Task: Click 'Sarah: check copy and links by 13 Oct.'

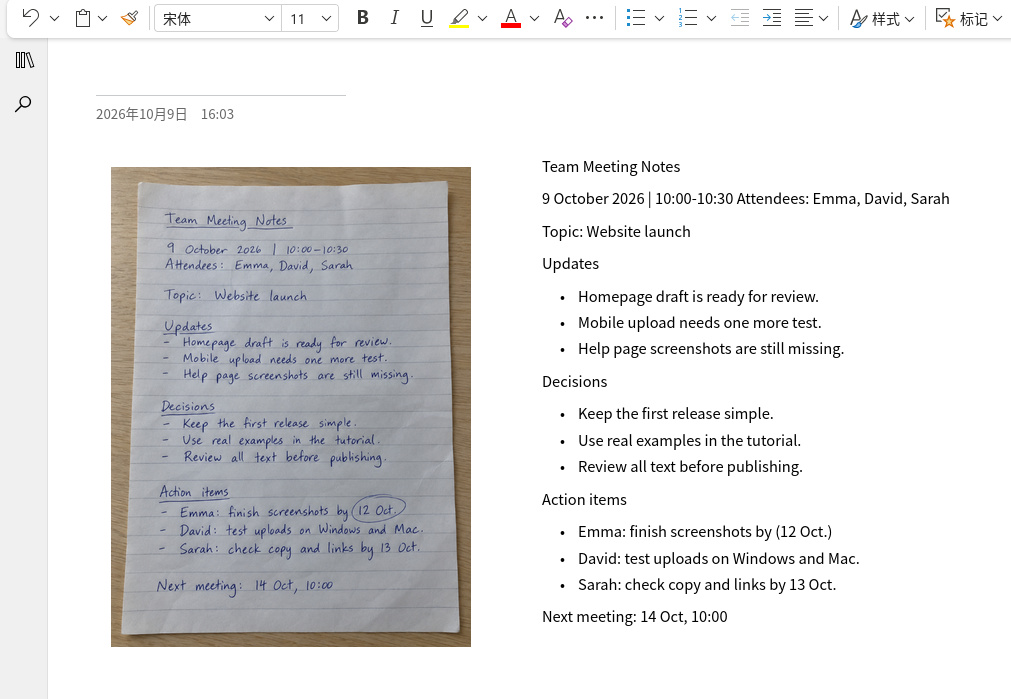Action: (707, 585)
